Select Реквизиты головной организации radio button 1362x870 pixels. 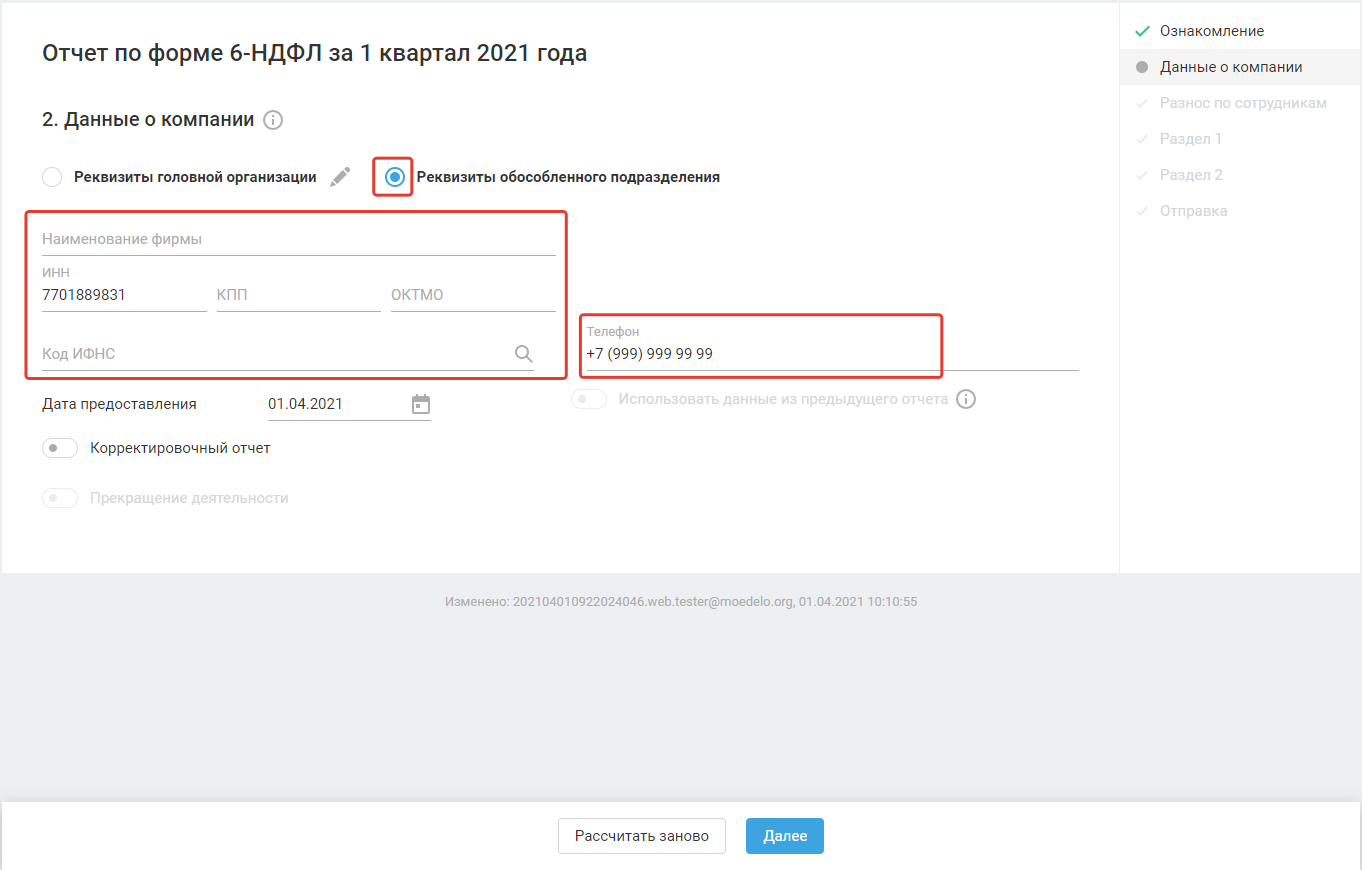click(x=52, y=177)
